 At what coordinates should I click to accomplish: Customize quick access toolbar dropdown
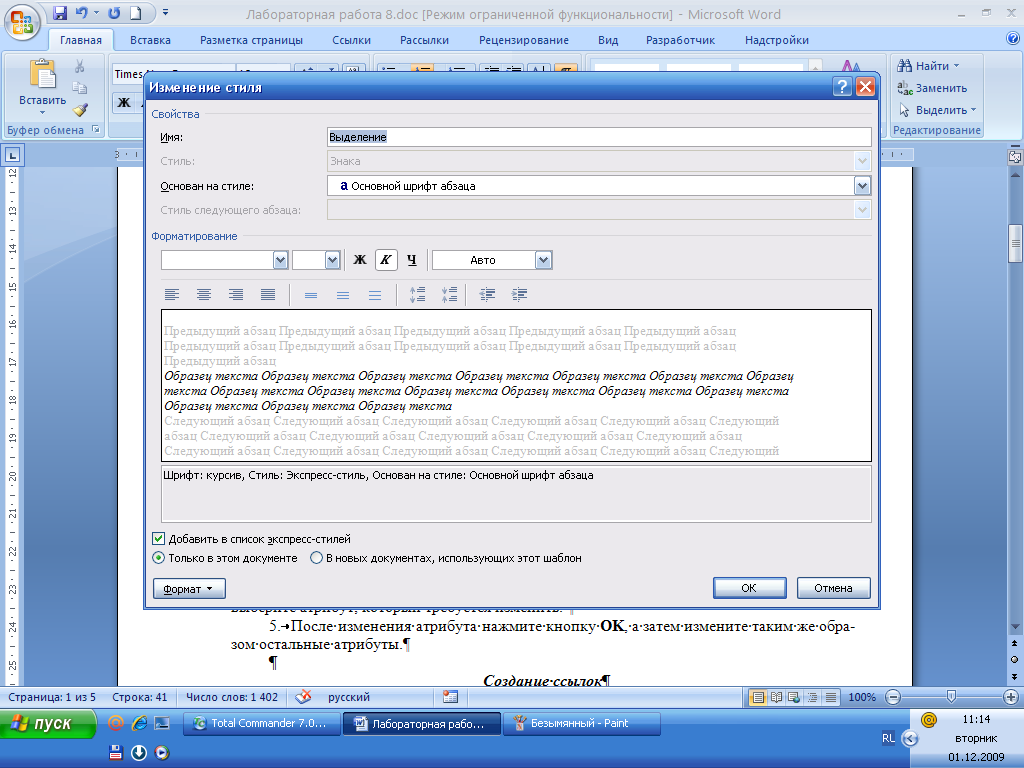[x=165, y=12]
